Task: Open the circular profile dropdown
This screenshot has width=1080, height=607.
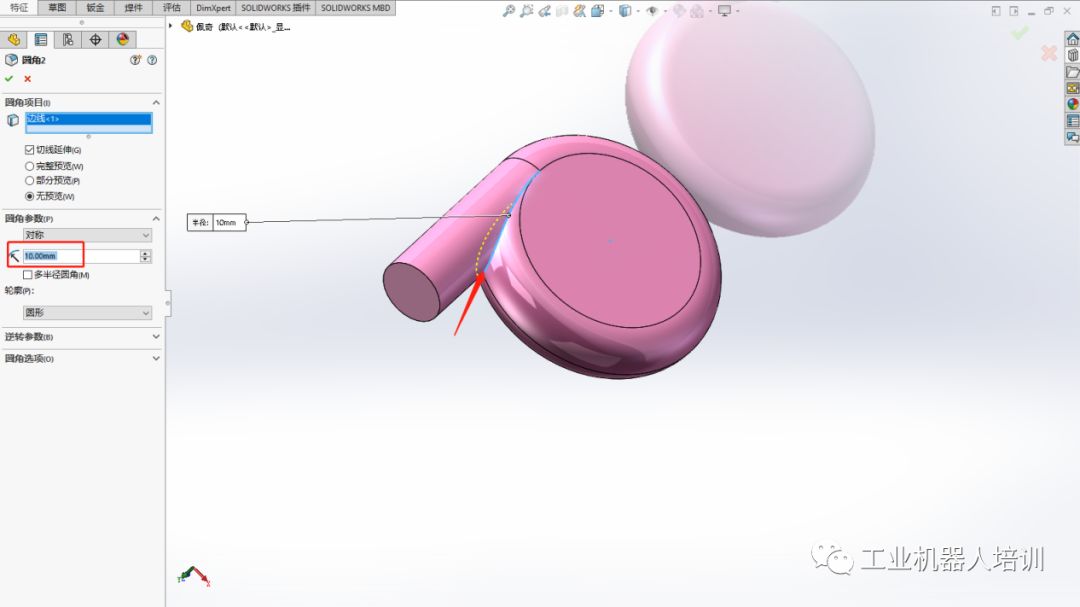Action: tap(88, 313)
